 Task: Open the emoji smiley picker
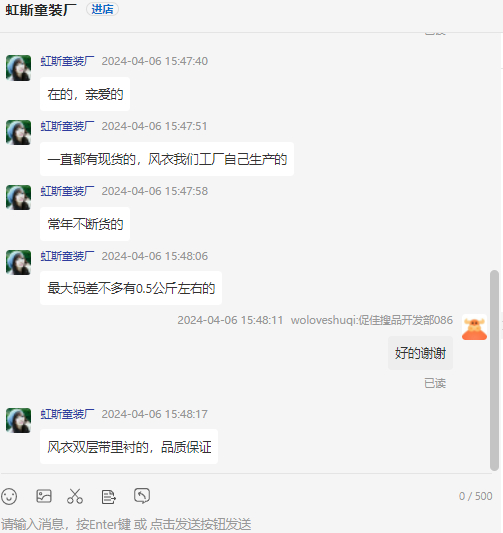tap(9, 496)
